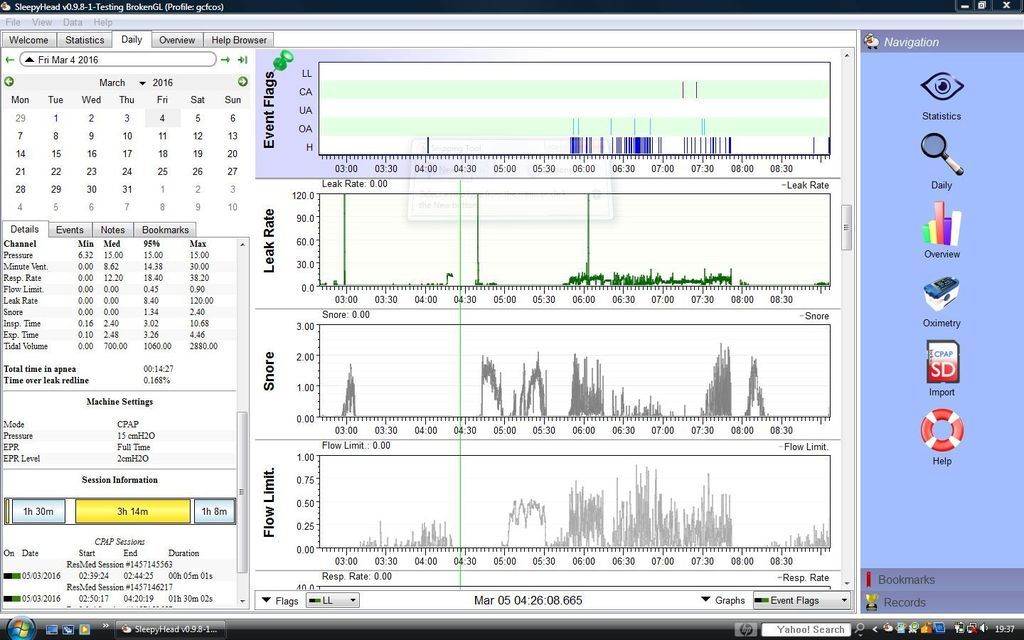1024x640 pixels.
Task: Open Overview via the bar chart icon
Action: pos(941,223)
